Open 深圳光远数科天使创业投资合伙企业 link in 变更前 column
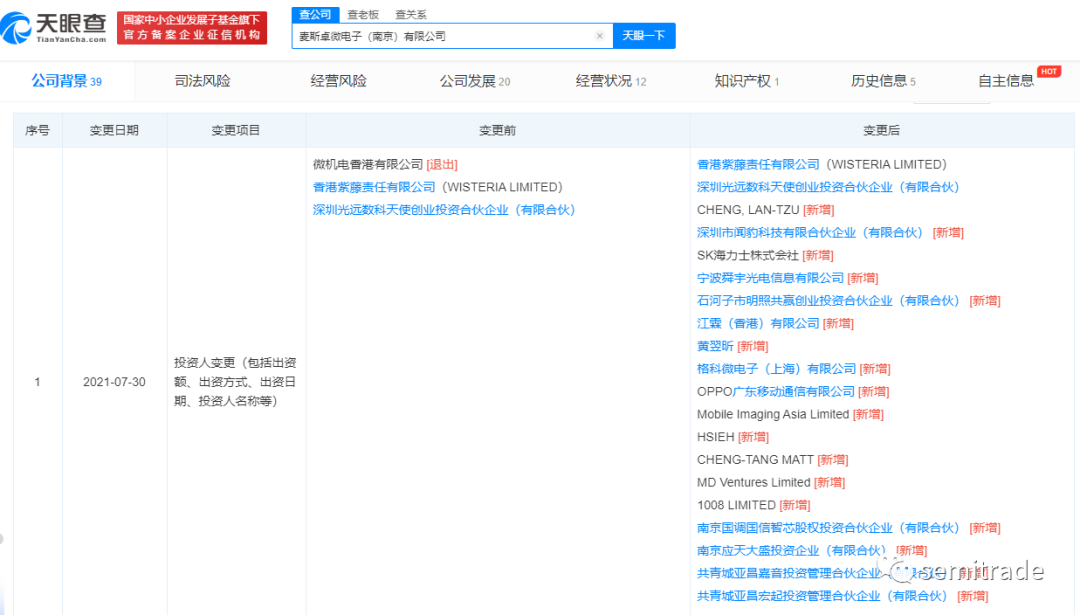Image resolution: width=1080 pixels, height=615 pixels. pyautogui.click(x=444, y=210)
